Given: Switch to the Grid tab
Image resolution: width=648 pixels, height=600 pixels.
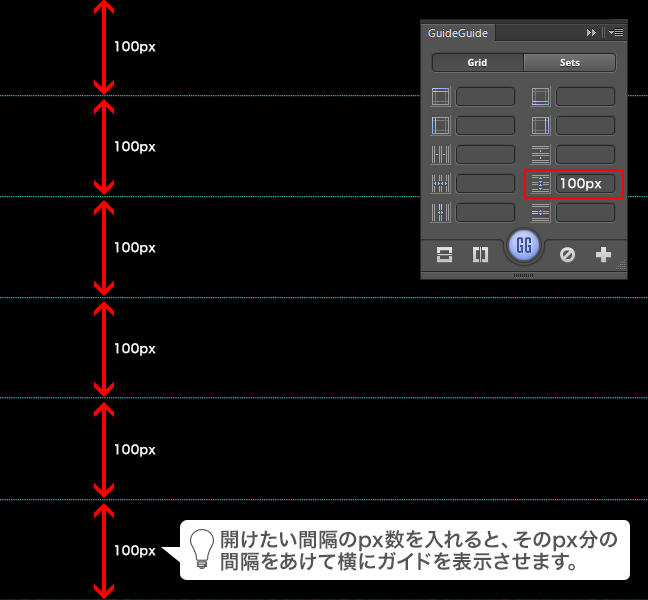Looking at the screenshot, I should 478,62.
